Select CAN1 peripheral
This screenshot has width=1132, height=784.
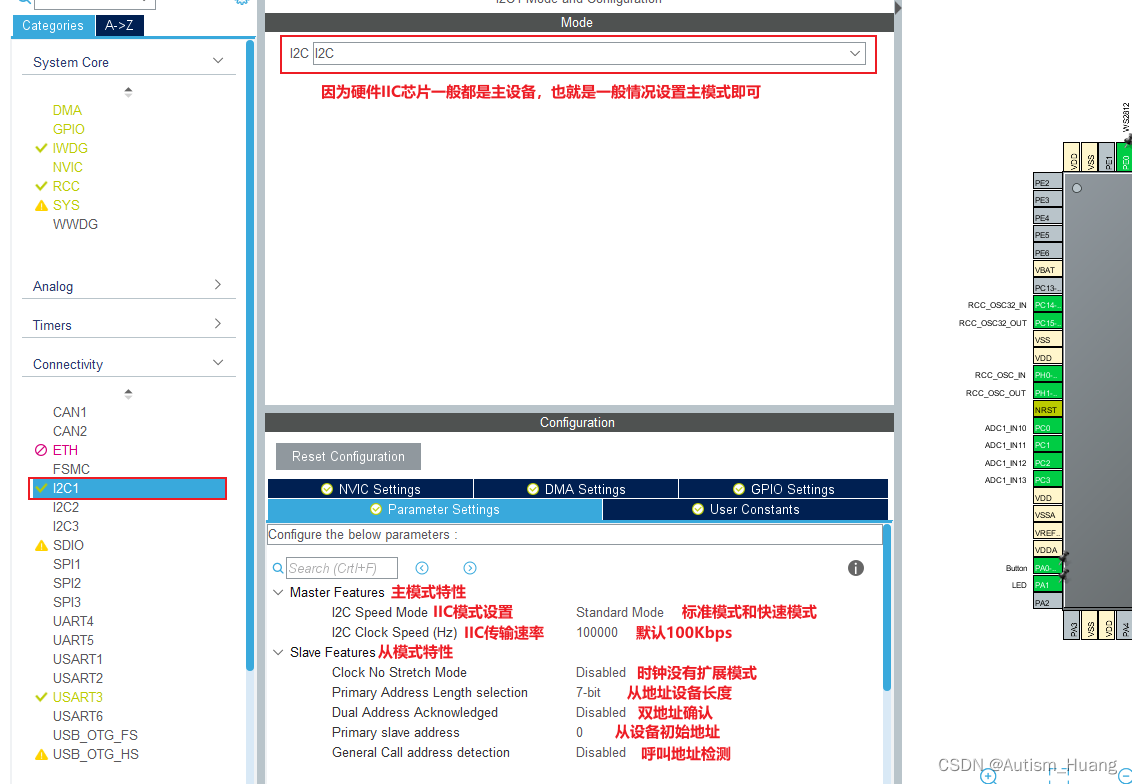69,412
